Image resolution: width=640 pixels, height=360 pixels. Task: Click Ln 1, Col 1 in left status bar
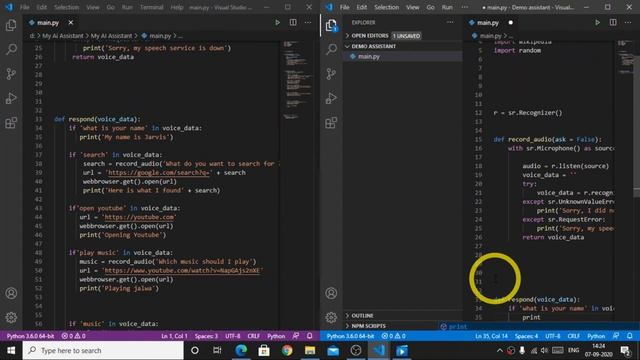174,336
